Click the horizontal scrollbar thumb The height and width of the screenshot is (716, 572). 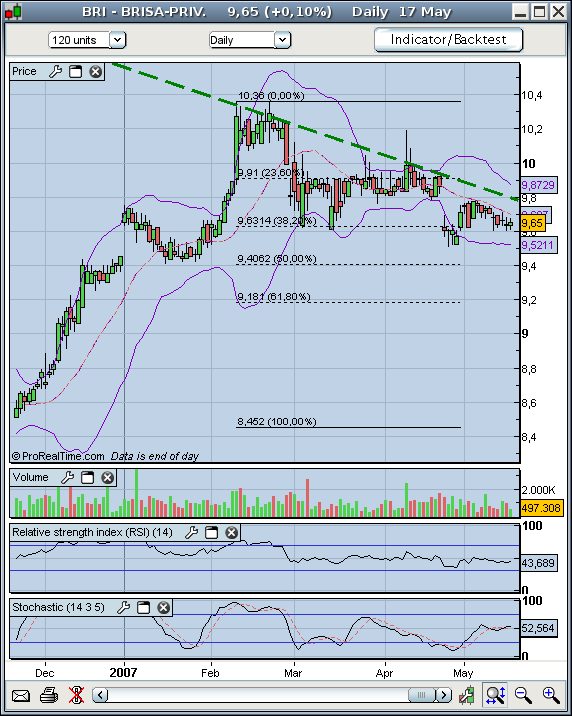pyautogui.click(x=421, y=695)
